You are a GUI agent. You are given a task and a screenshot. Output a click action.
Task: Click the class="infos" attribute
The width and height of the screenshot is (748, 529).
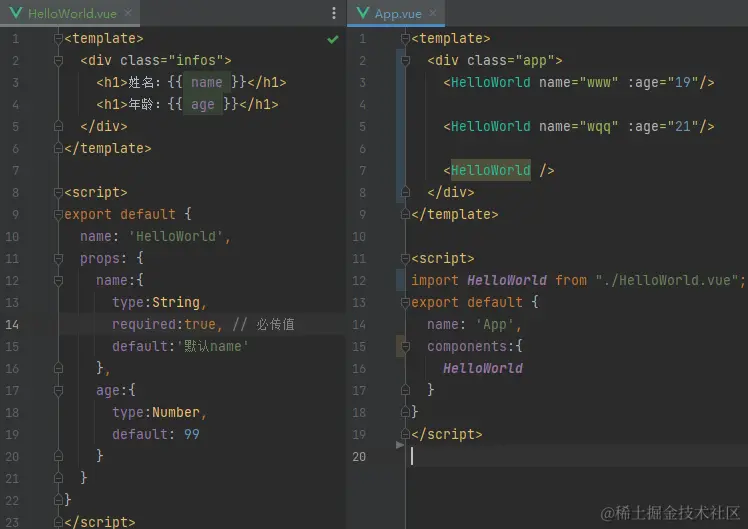click(171, 61)
